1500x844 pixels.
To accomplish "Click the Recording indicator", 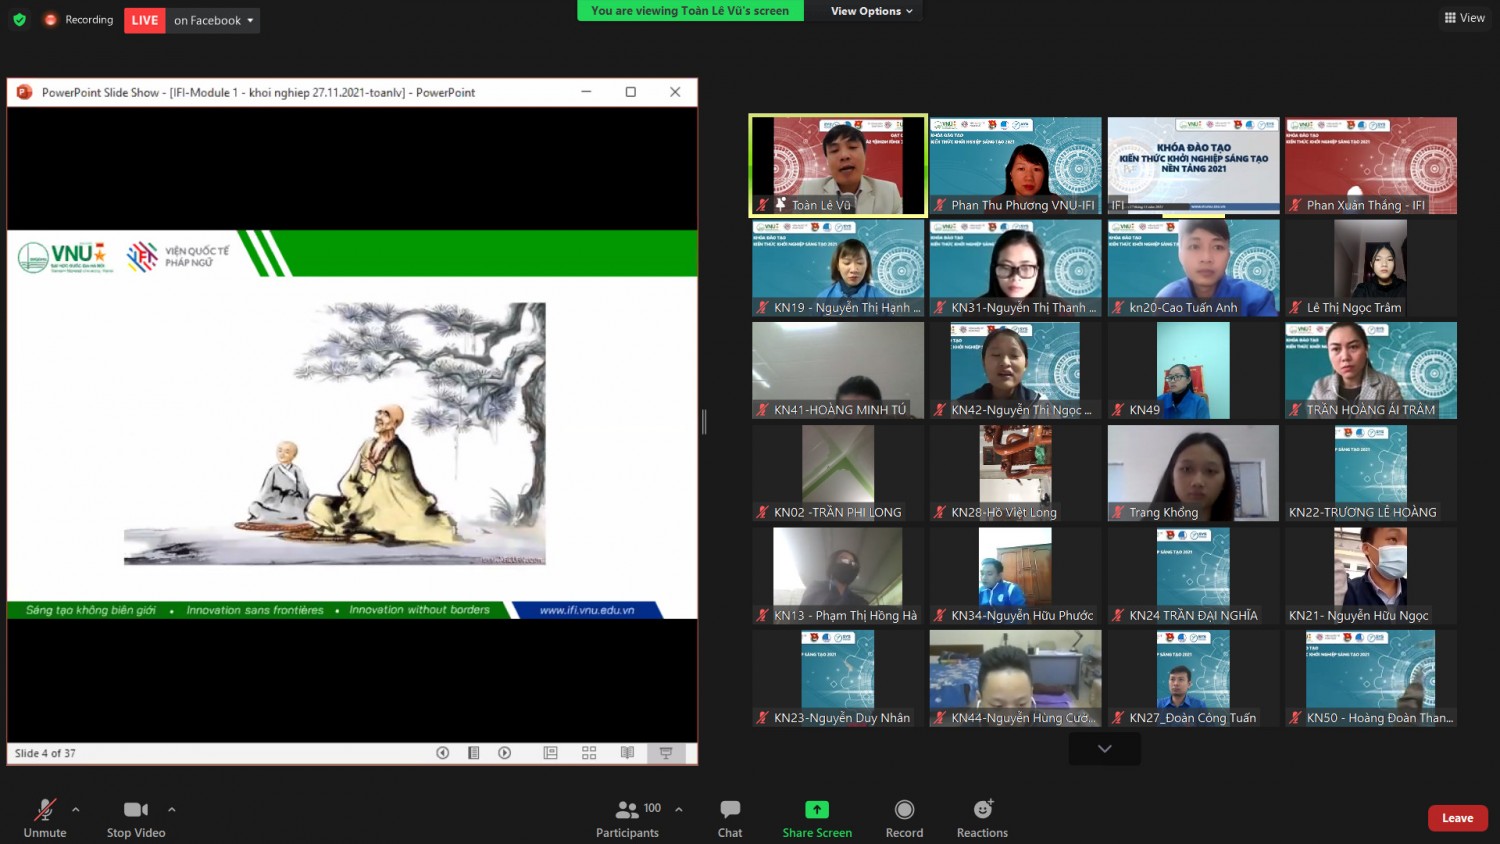I will click(79, 20).
